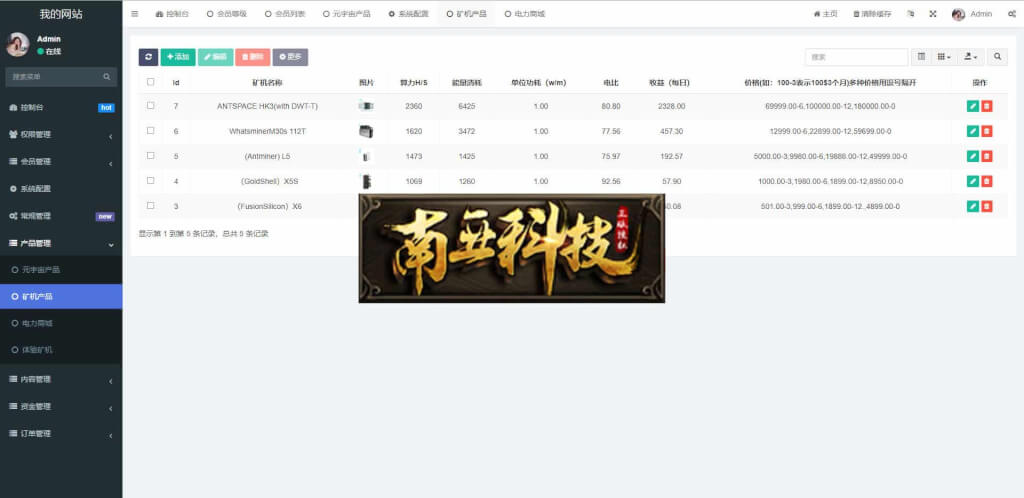Select the 矿机产品 top tab
This screenshot has height=498, width=1024.
(x=467, y=14)
